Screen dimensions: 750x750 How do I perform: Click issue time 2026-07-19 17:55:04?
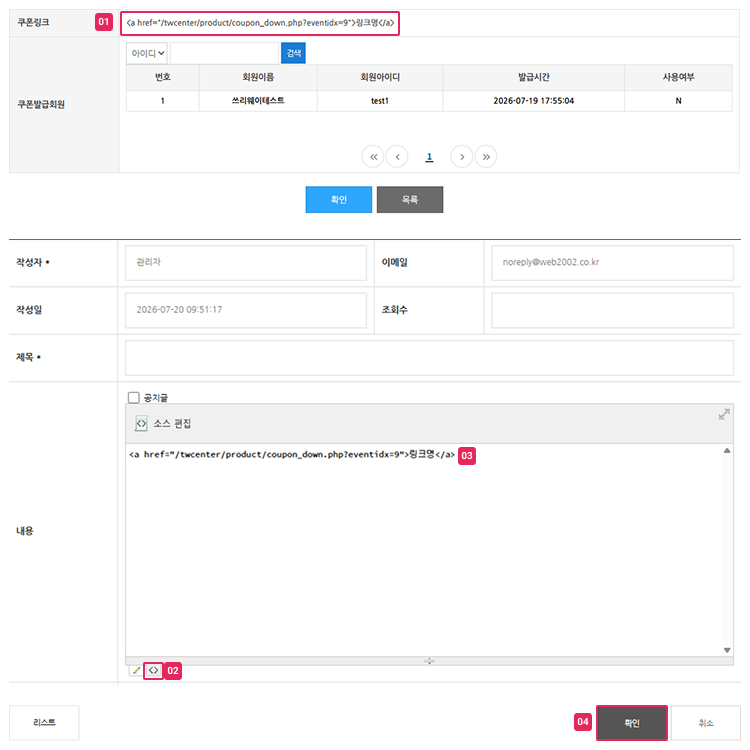(534, 101)
